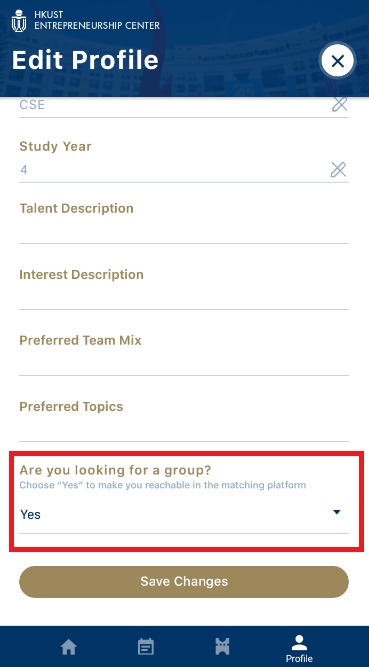Clear the Study Year field with the eraser icon
This screenshot has height=667, width=369.
coord(338,170)
